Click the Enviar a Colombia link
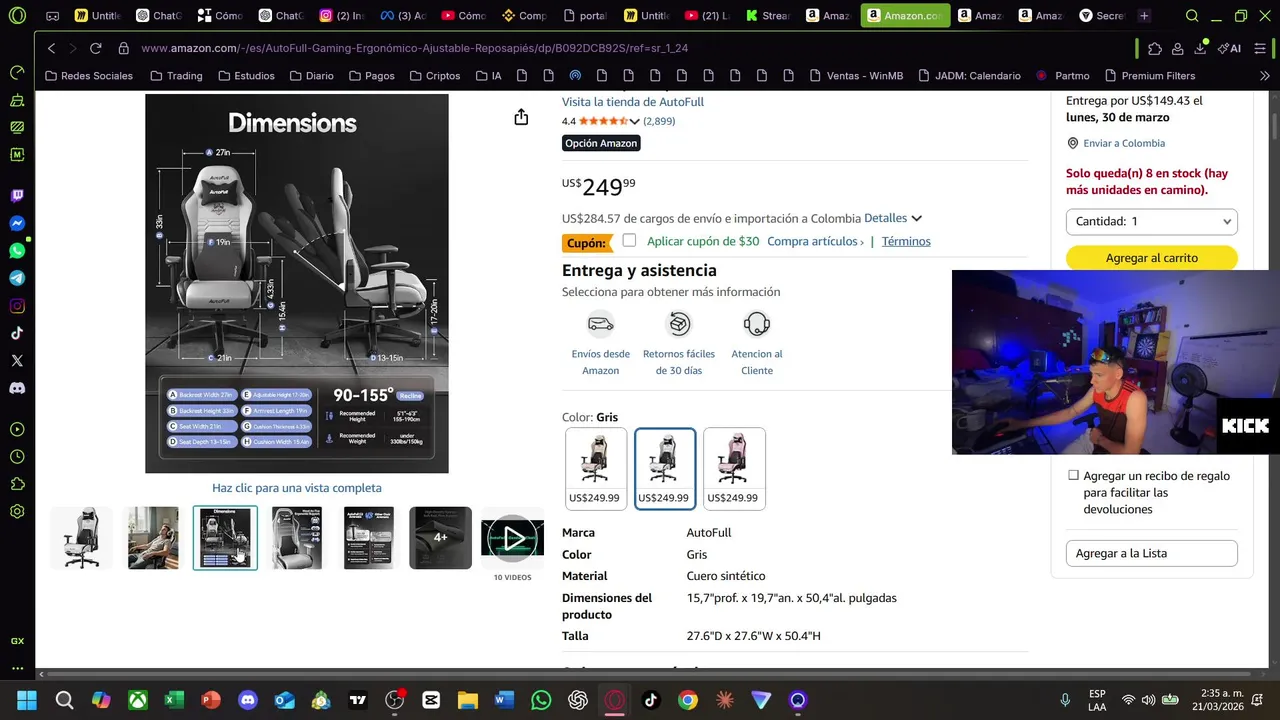1280x720 pixels. [x=1124, y=143]
